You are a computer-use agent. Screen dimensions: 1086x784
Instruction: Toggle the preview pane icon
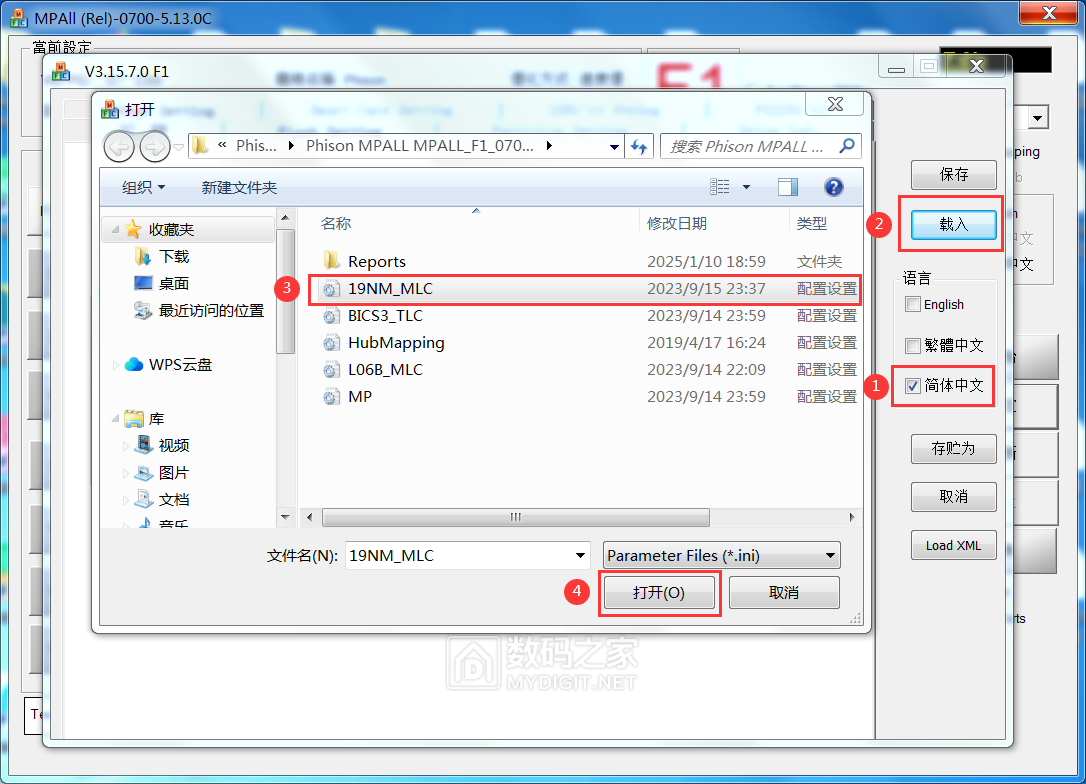pyautogui.click(x=787, y=187)
